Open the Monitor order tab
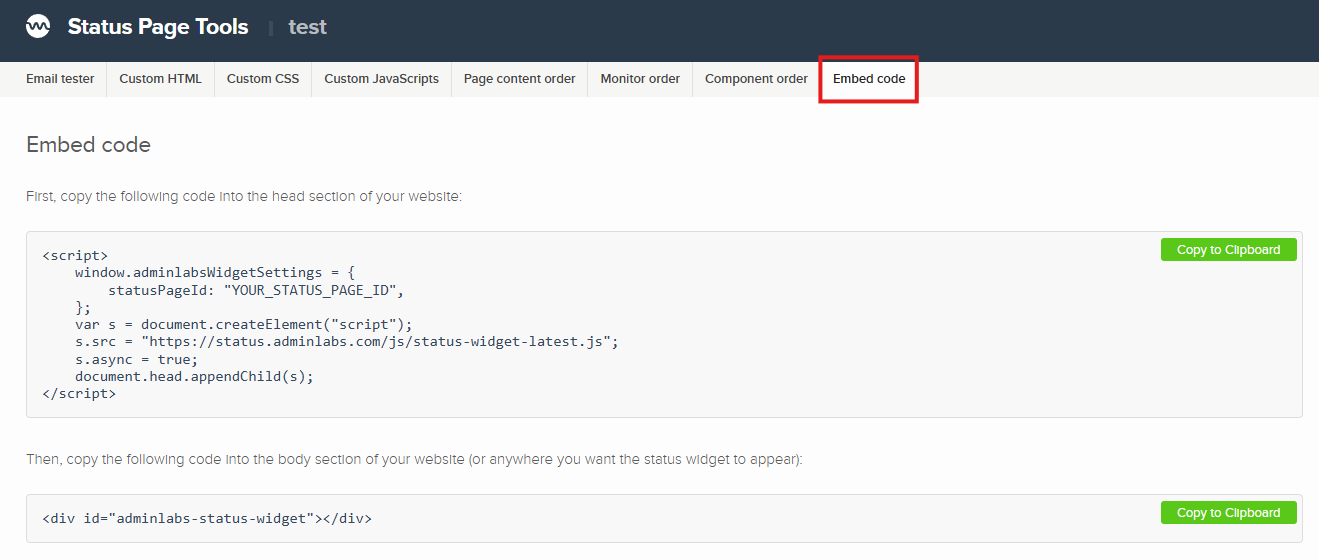Viewport: 1319px width, 560px height. [x=640, y=79]
